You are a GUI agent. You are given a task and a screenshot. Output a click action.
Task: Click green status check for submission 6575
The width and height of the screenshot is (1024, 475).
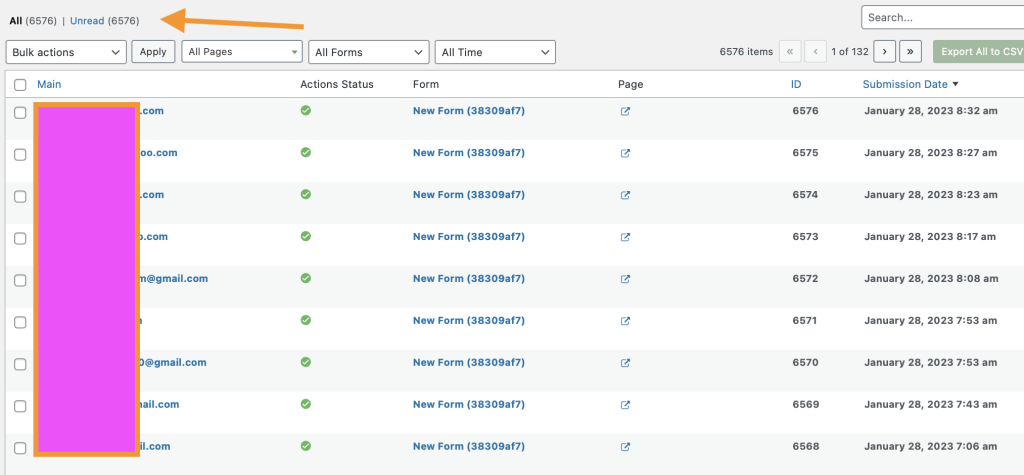(x=306, y=152)
